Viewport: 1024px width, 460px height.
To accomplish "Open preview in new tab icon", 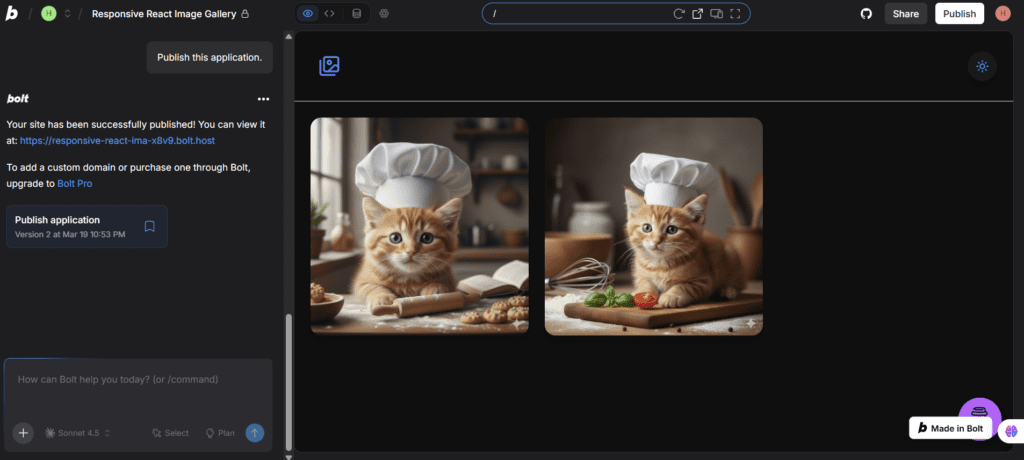I will pos(698,14).
